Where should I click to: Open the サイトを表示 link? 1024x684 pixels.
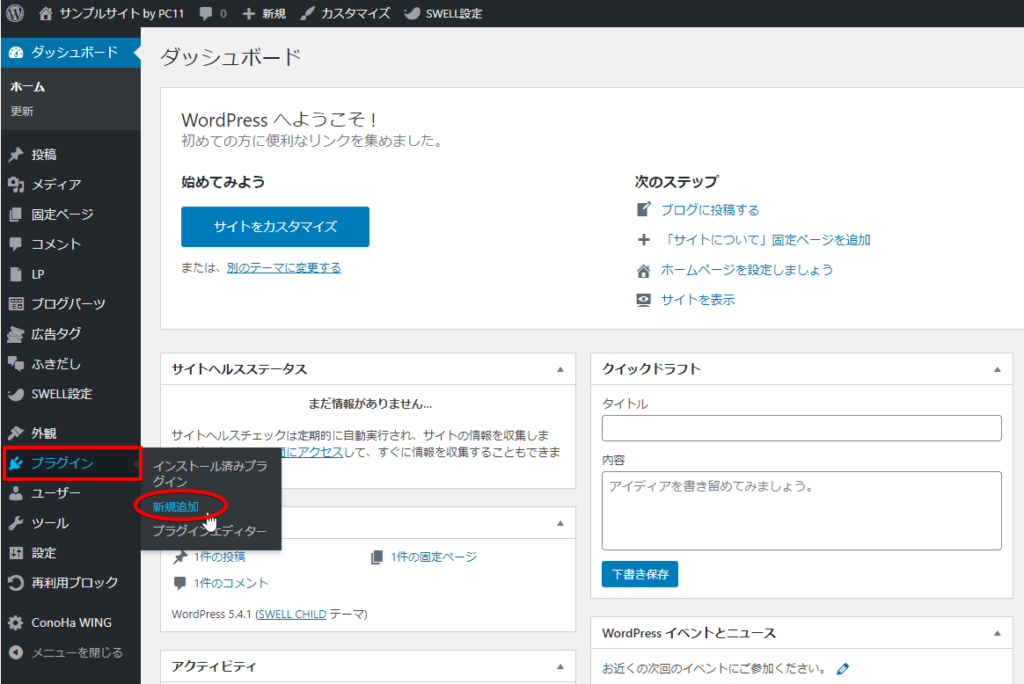point(697,300)
